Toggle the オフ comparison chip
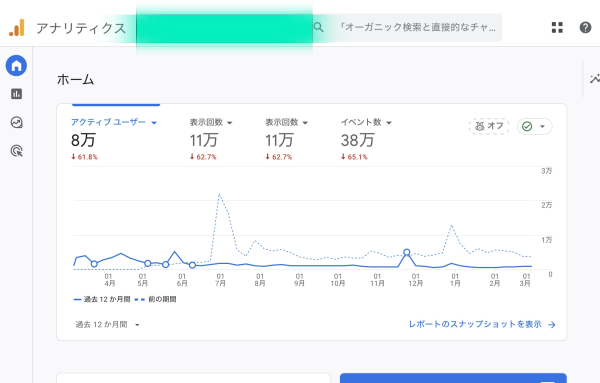The width and height of the screenshot is (600, 383). 489,126
